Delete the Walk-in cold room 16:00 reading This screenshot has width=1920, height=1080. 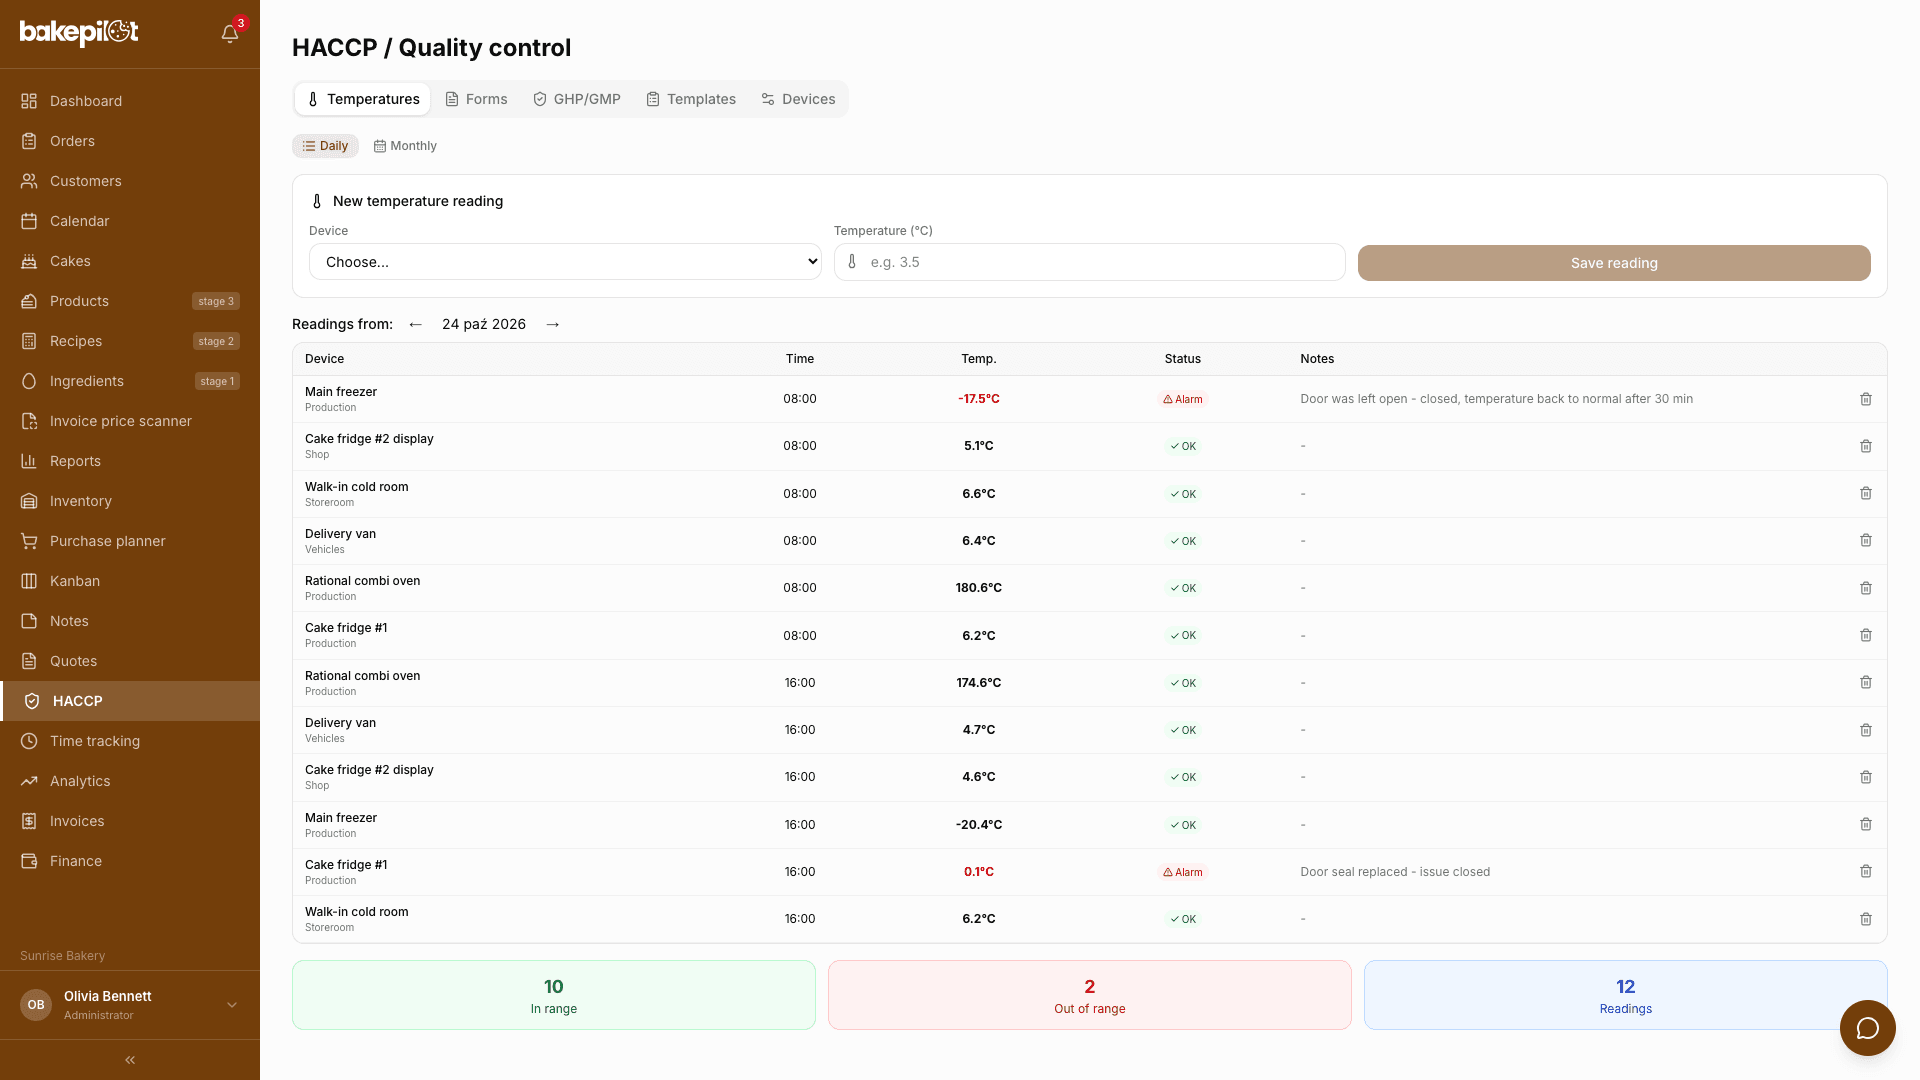click(1865, 919)
